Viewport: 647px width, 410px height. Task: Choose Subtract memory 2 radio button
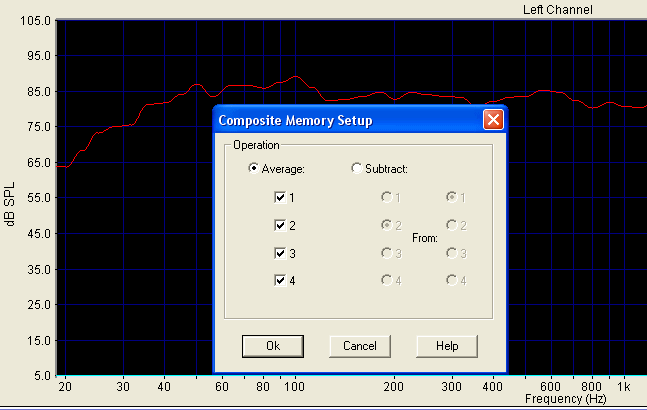pyautogui.click(x=387, y=225)
